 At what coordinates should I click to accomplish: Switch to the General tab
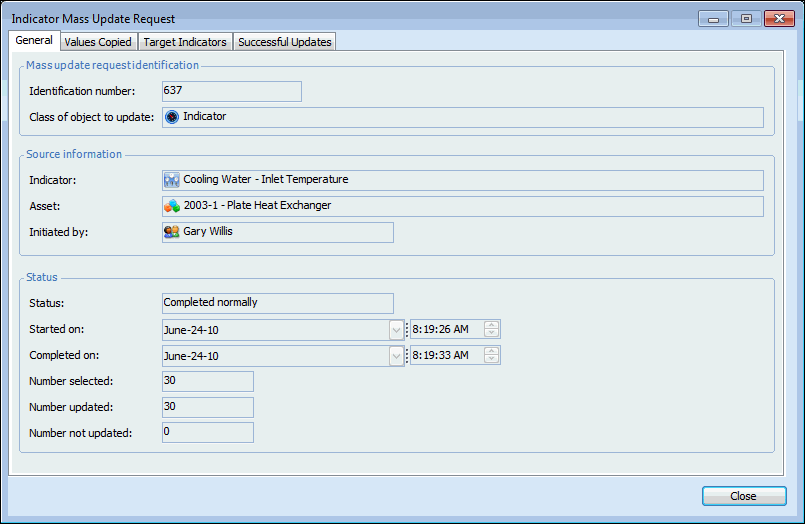[34, 41]
